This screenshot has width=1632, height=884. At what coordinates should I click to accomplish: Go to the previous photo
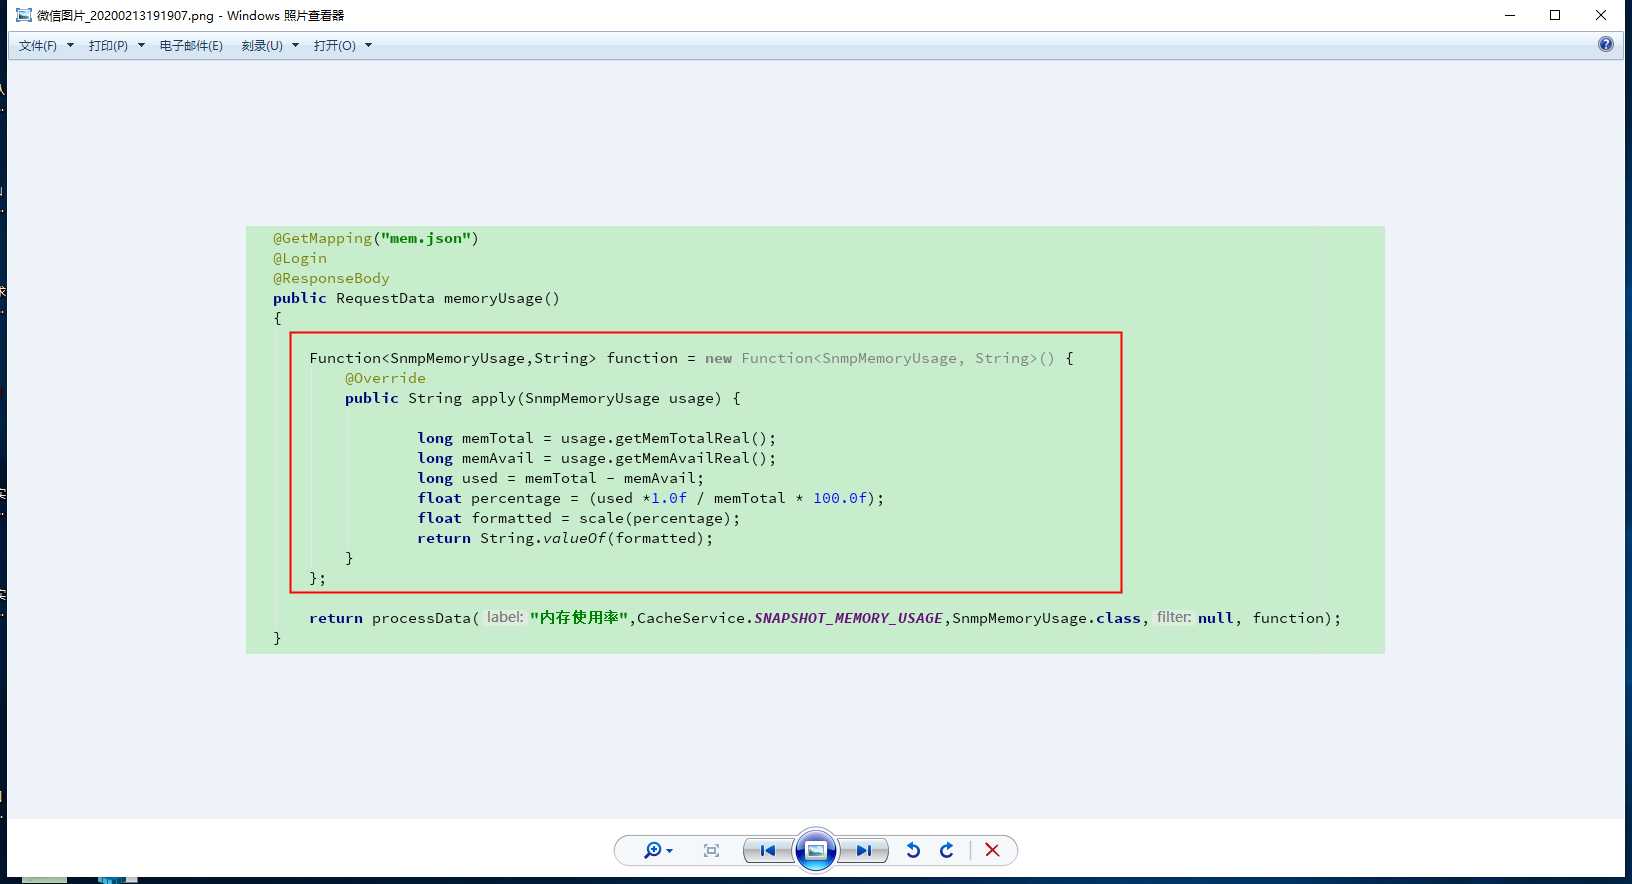tap(768, 851)
